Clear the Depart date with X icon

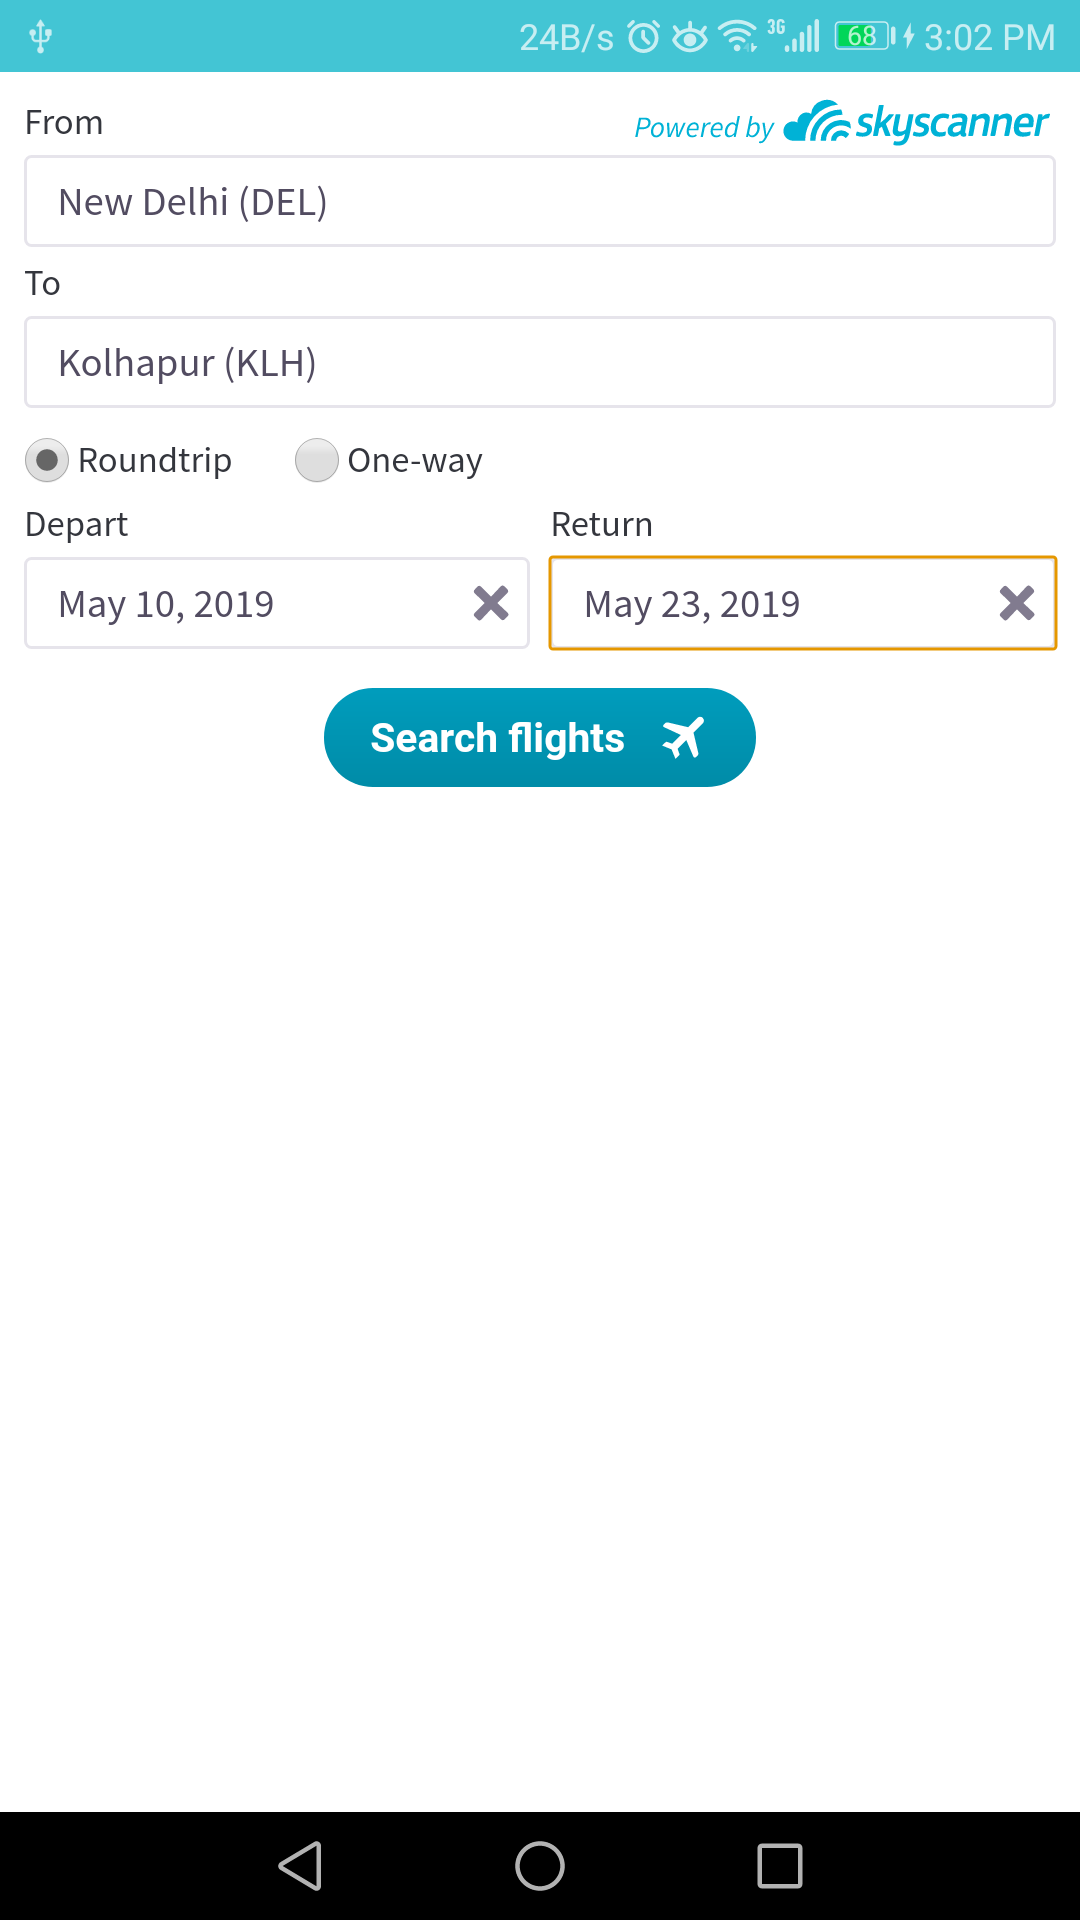[491, 603]
